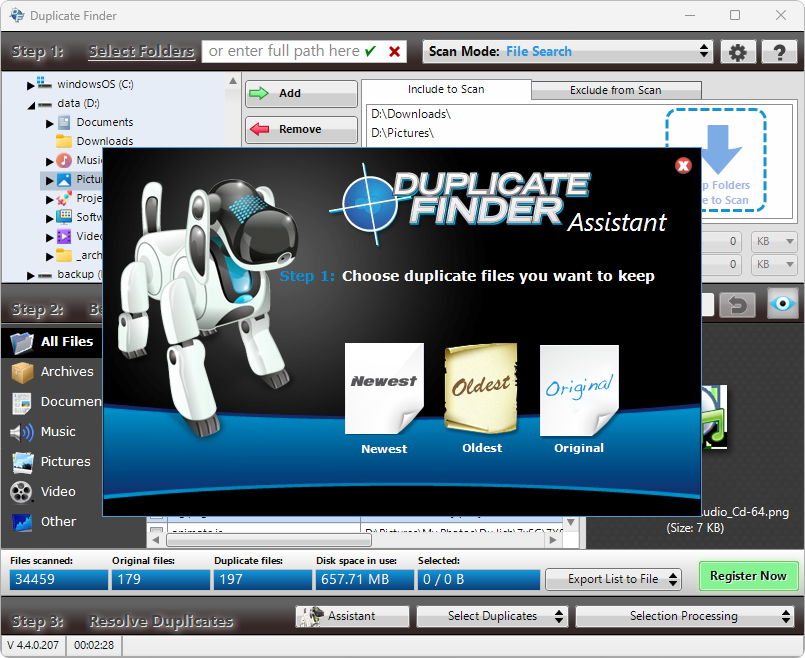Click folder tree scroll-up arrow
The height and width of the screenshot is (658, 805).
233,81
